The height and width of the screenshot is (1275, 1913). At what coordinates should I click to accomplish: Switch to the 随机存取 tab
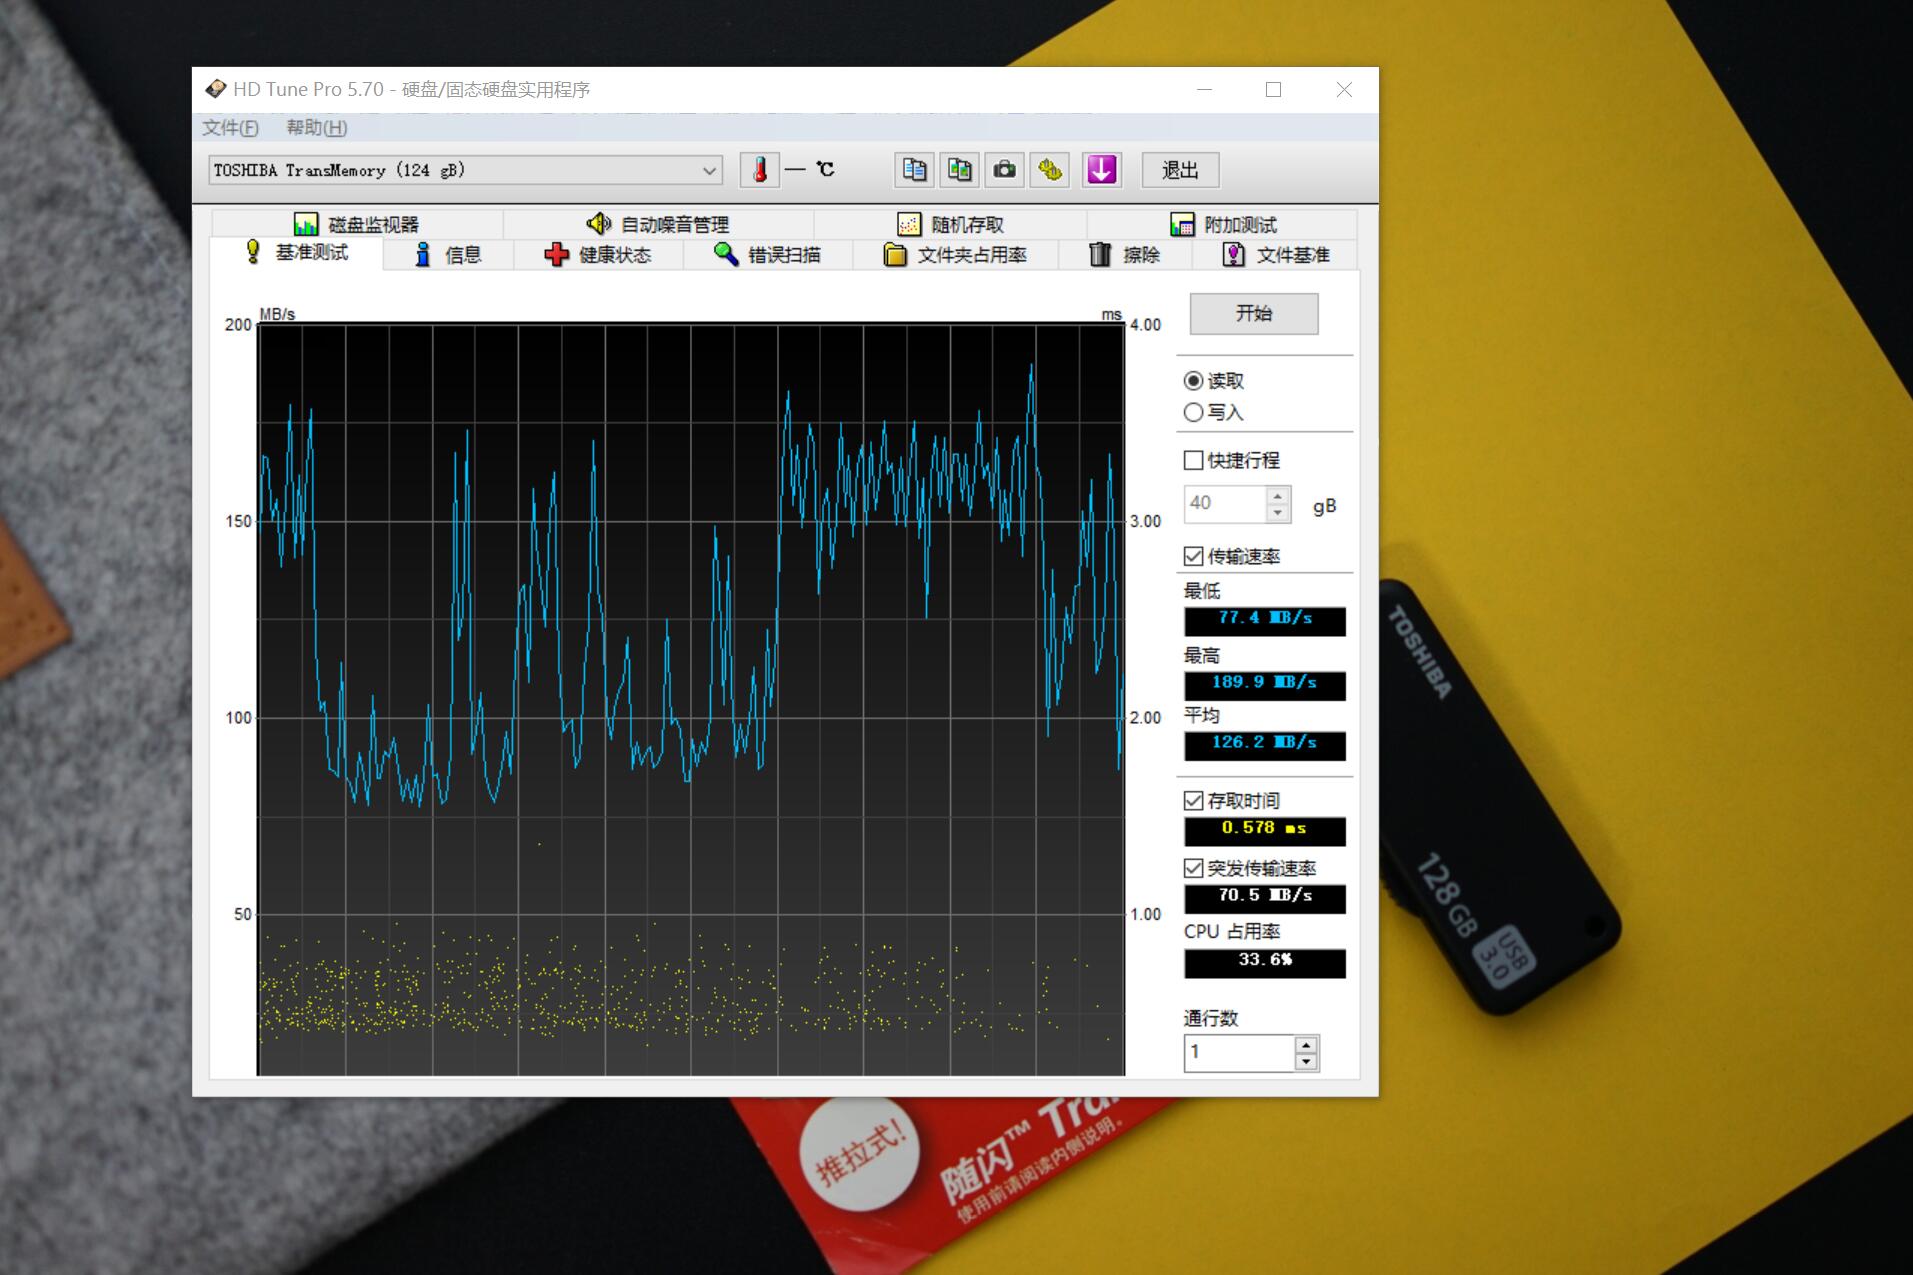(951, 224)
